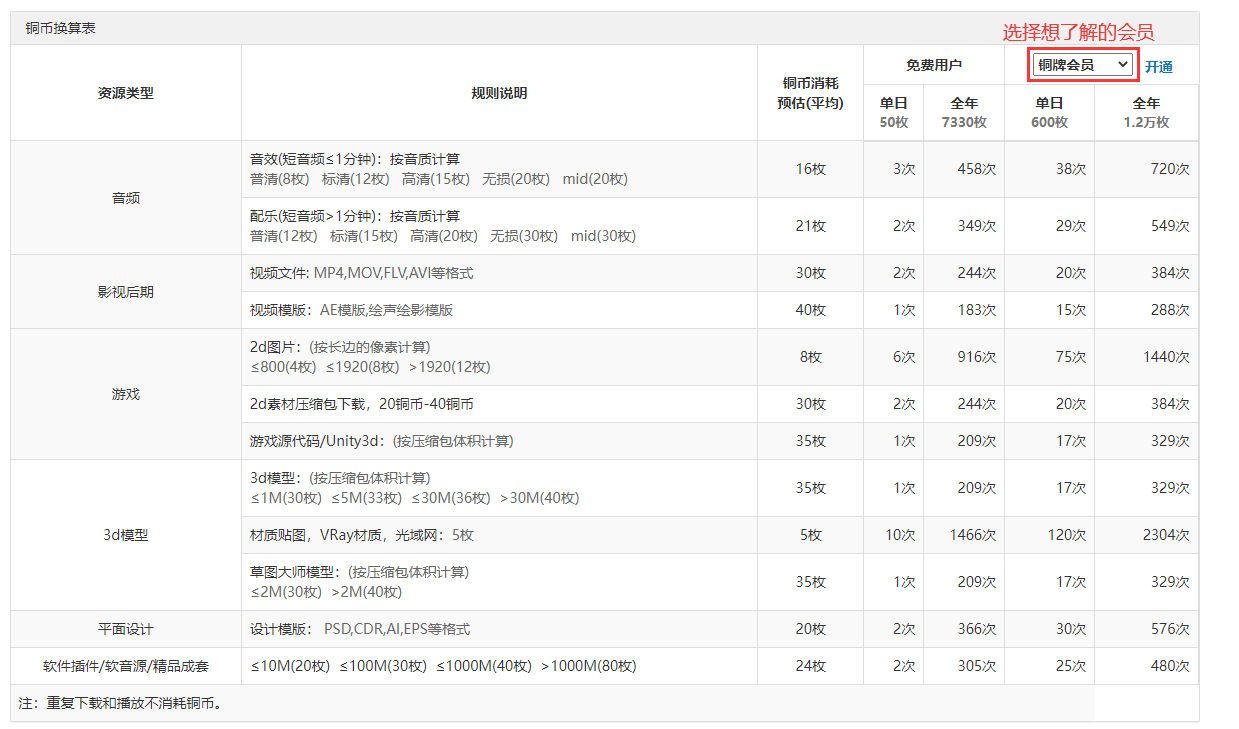
Task: Click the 288次 value
Action: point(1170,310)
